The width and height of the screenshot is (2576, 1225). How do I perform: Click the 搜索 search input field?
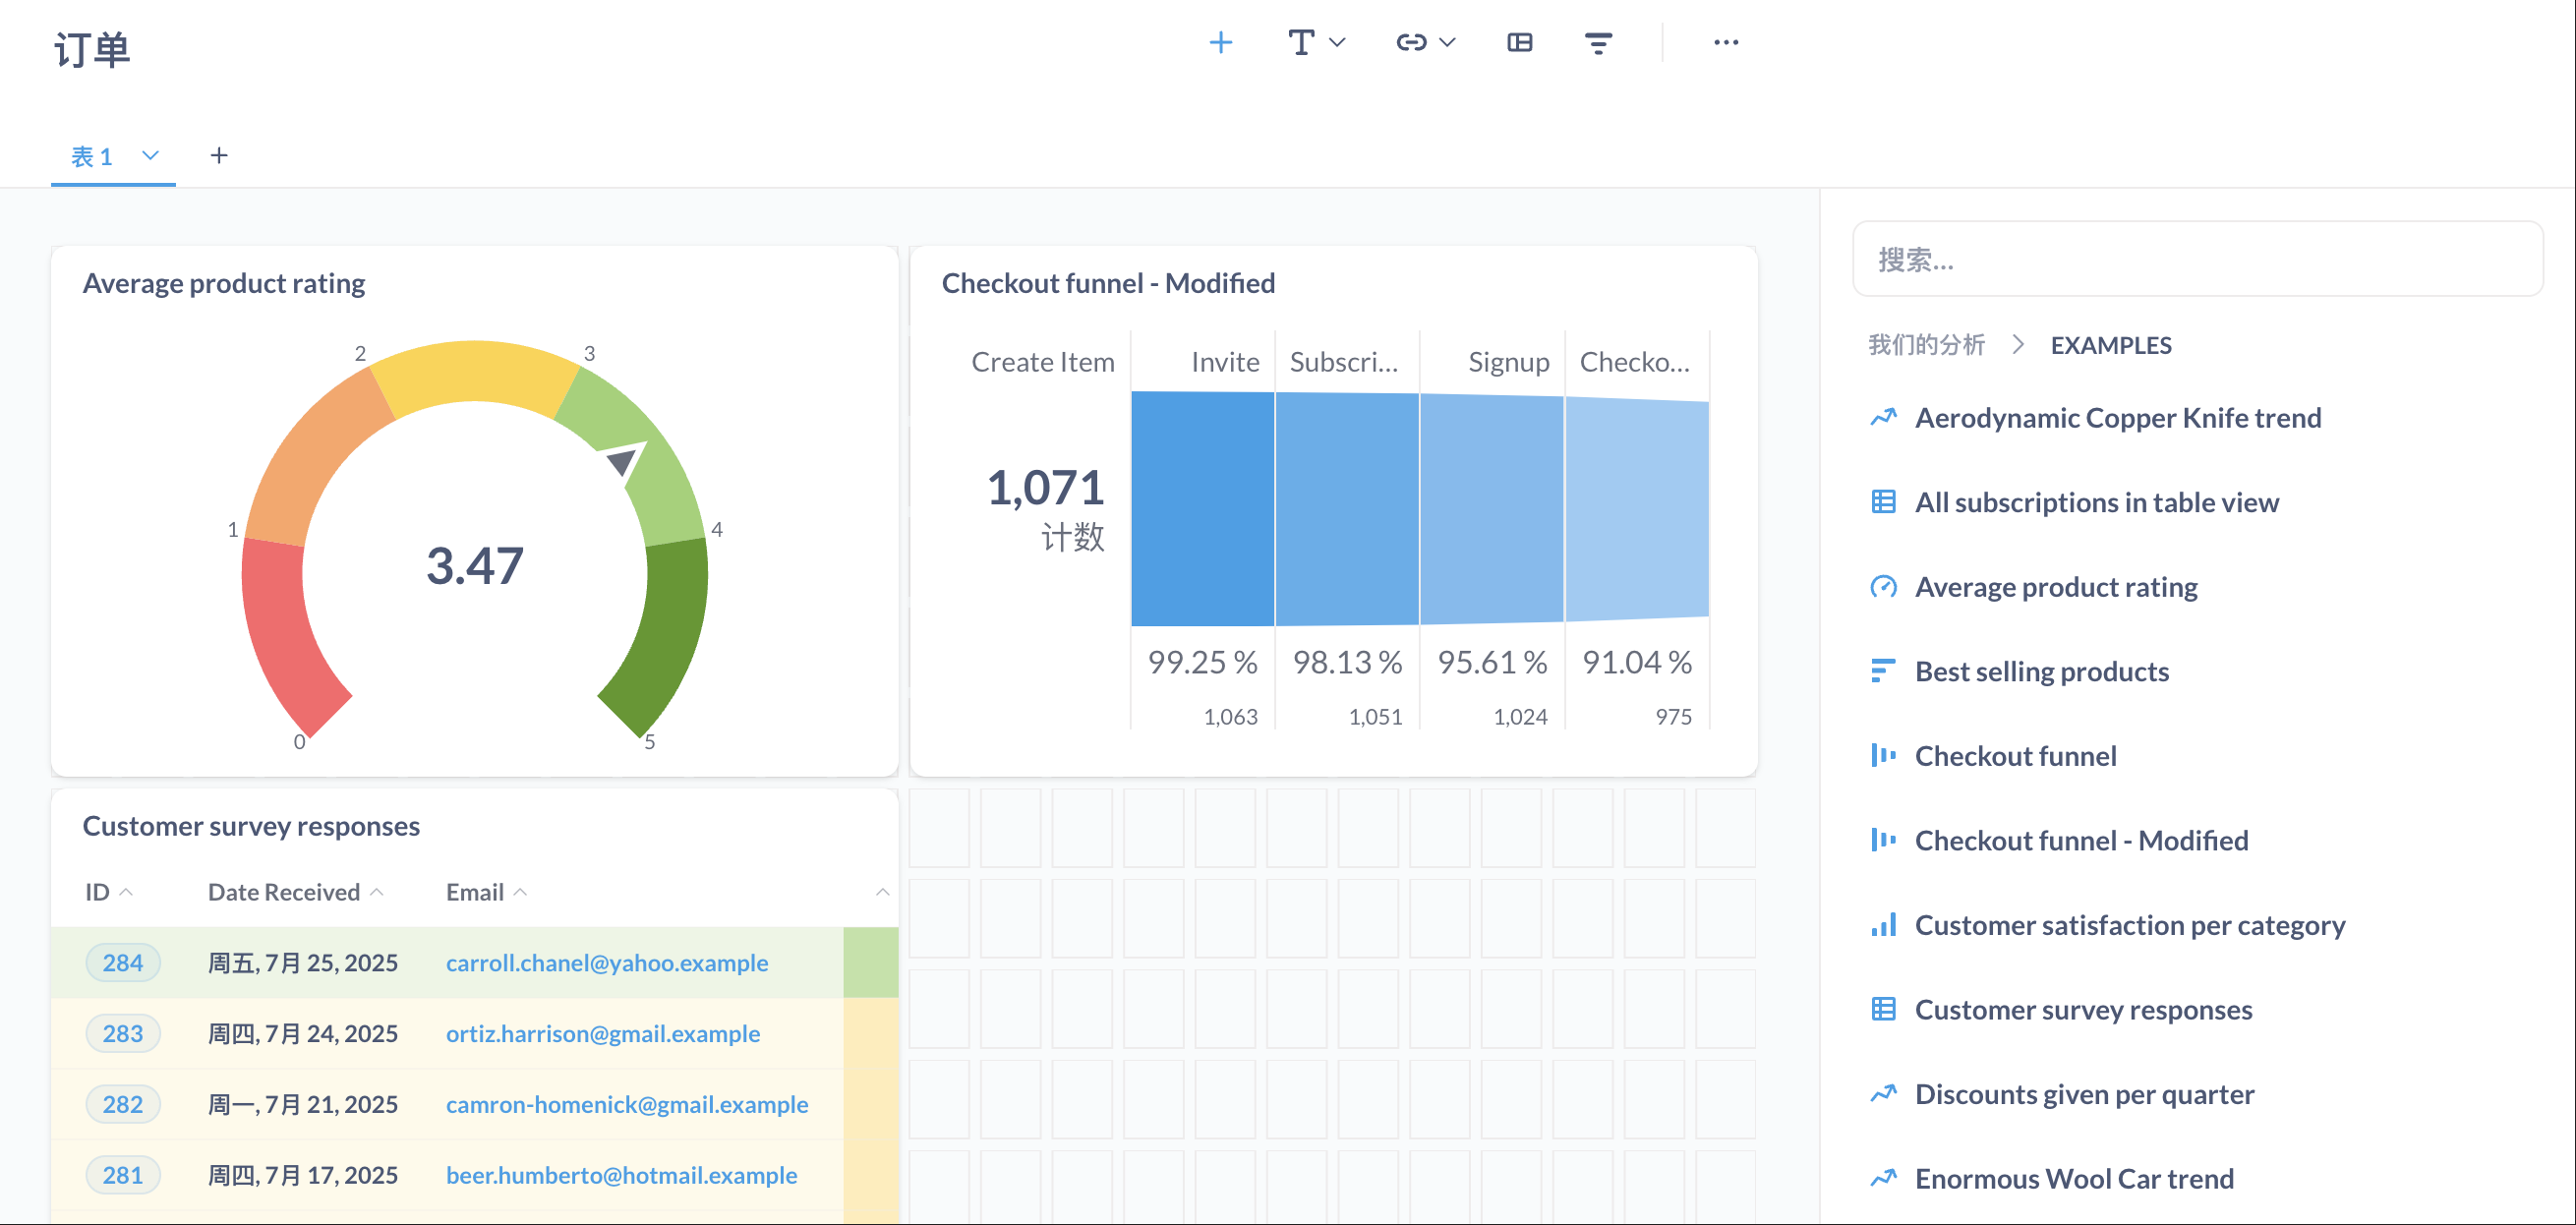click(2197, 260)
